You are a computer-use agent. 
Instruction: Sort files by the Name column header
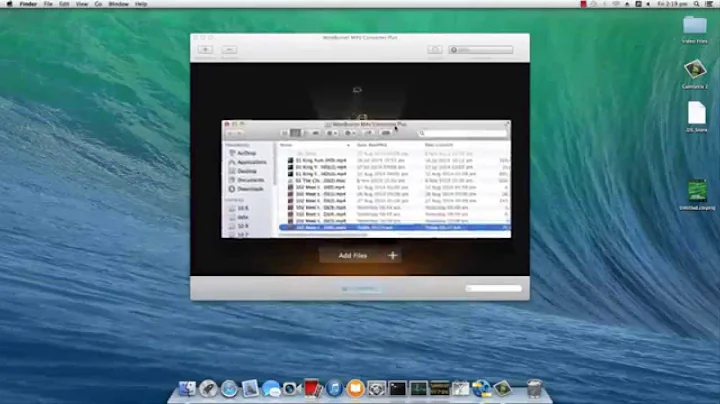[x=315, y=145]
